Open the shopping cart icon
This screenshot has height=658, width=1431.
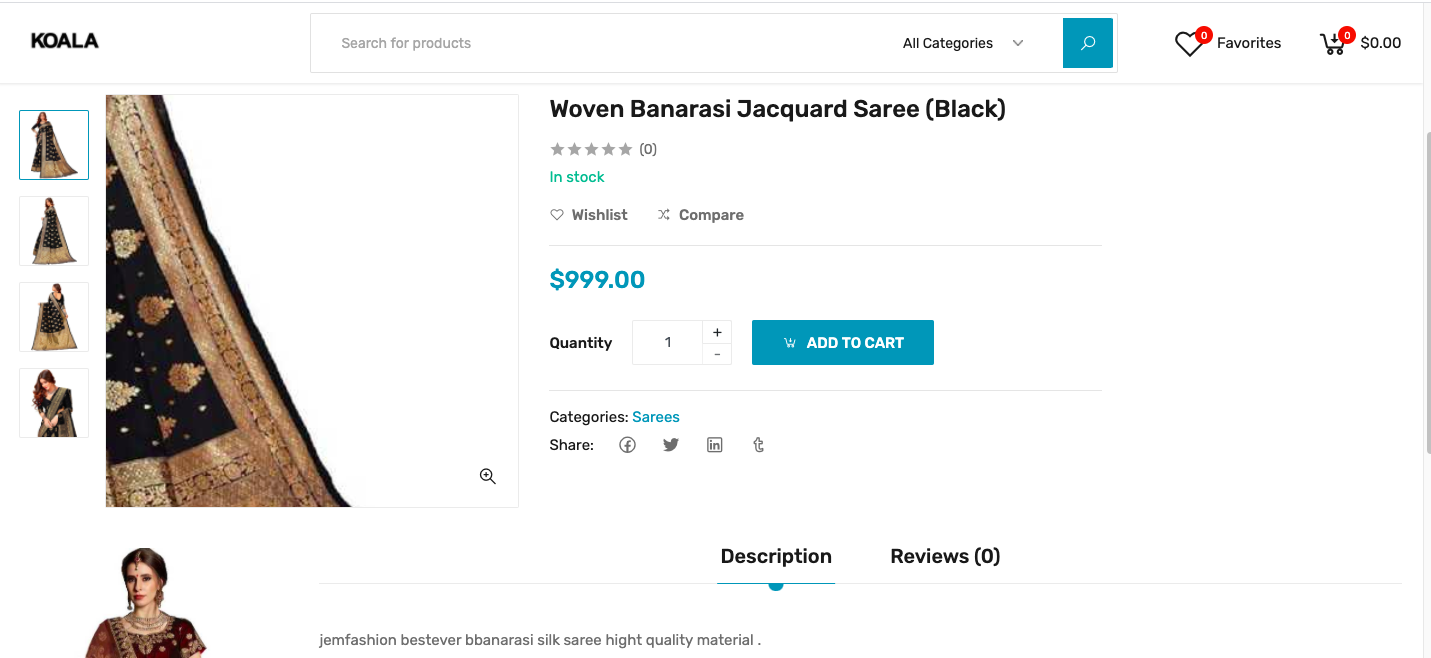pyautogui.click(x=1333, y=44)
